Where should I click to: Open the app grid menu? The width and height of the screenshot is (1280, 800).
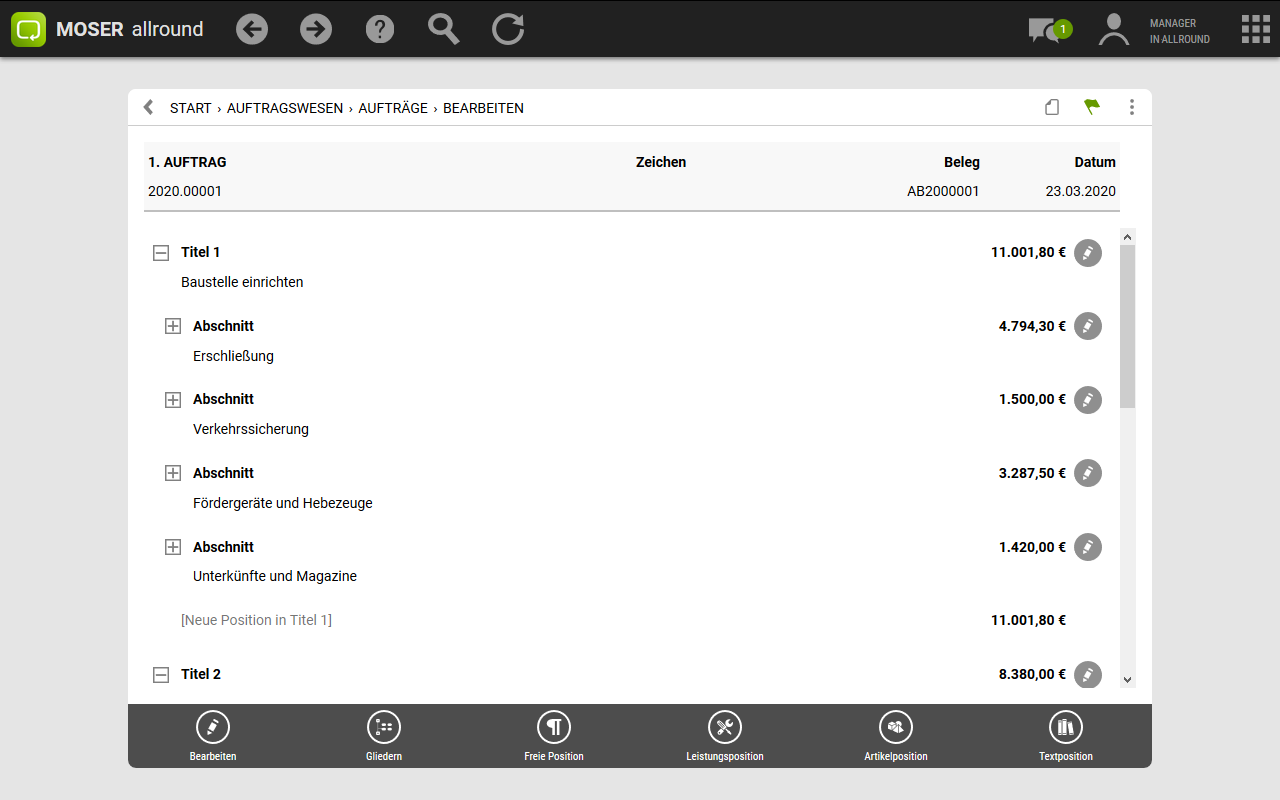click(x=1255, y=29)
